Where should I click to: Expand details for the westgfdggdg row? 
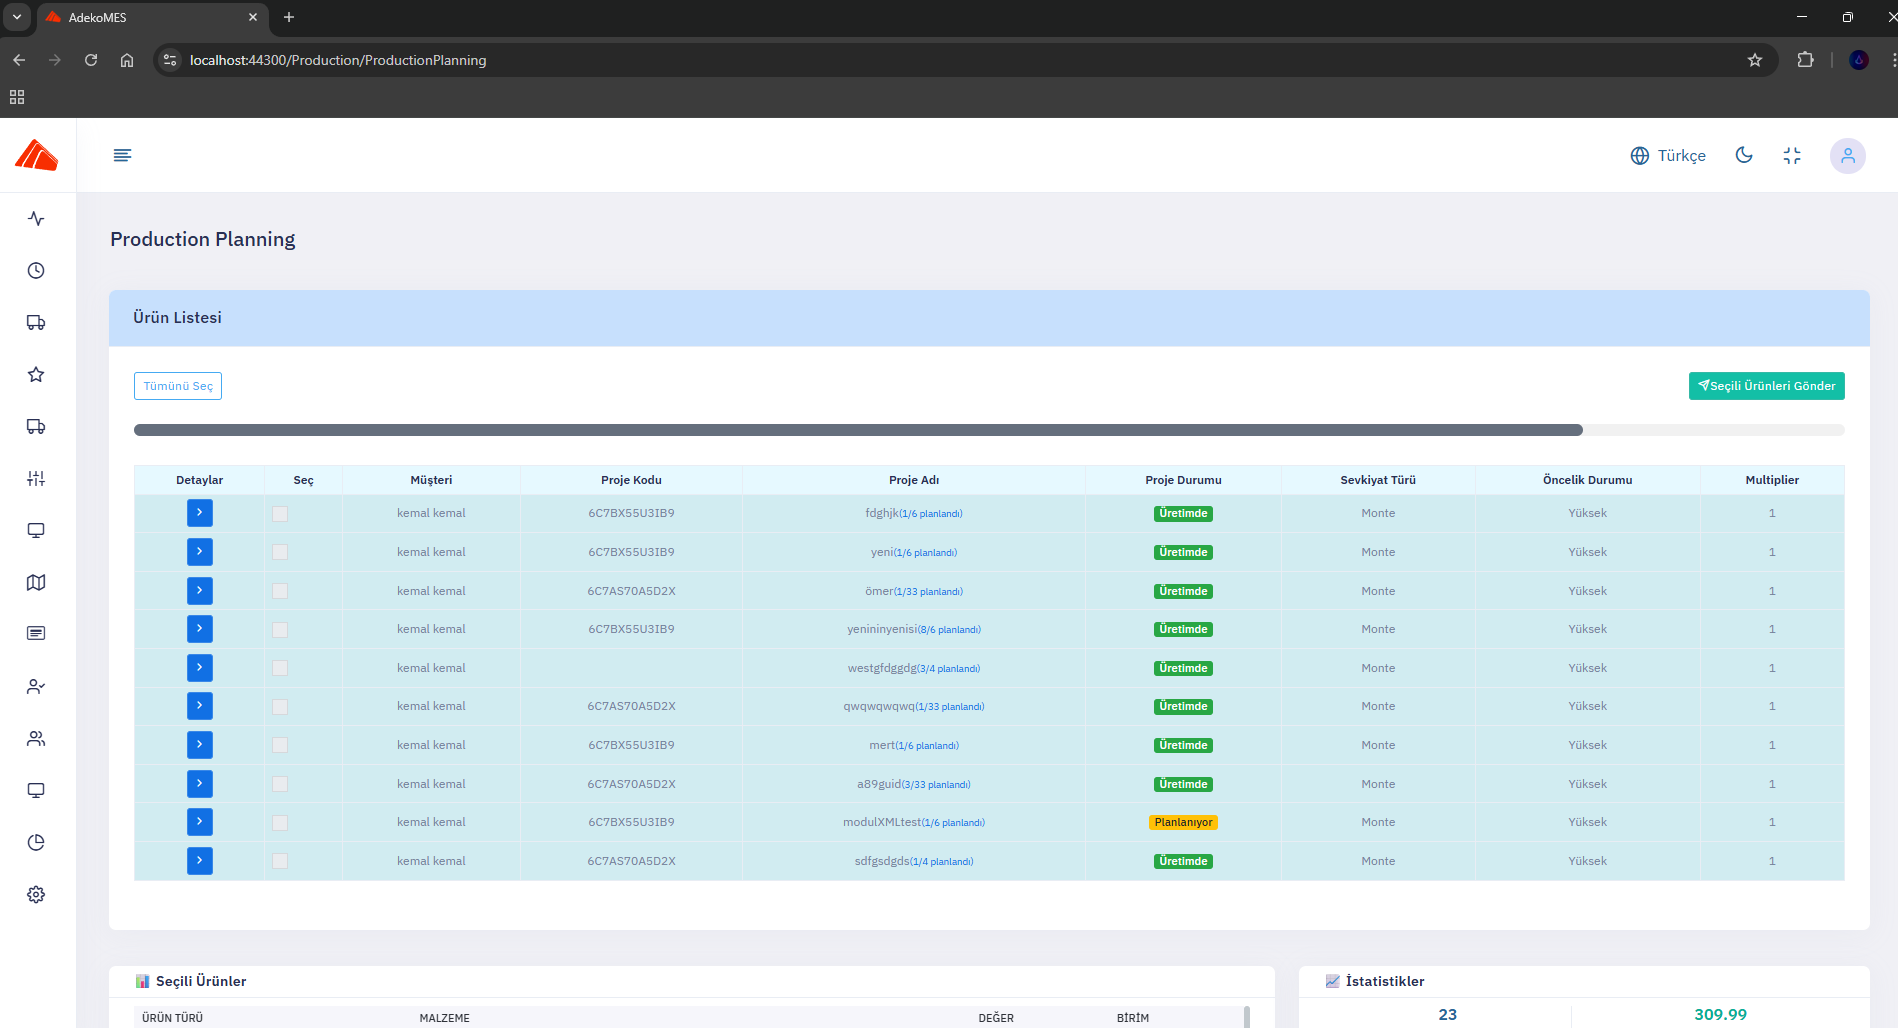pyautogui.click(x=200, y=668)
